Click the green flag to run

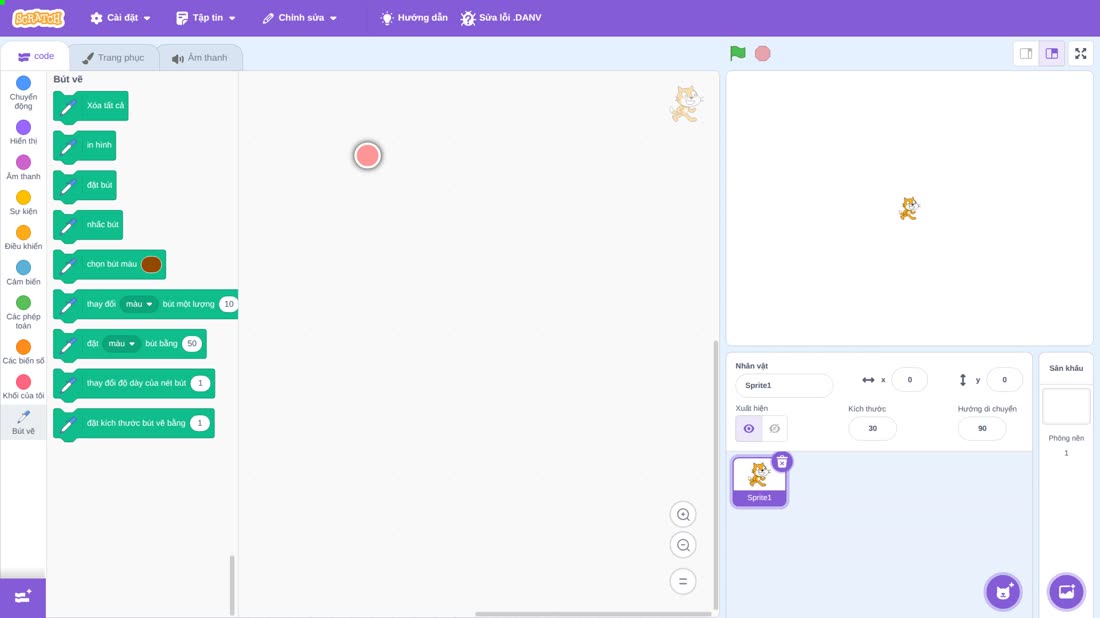[737, 53]
